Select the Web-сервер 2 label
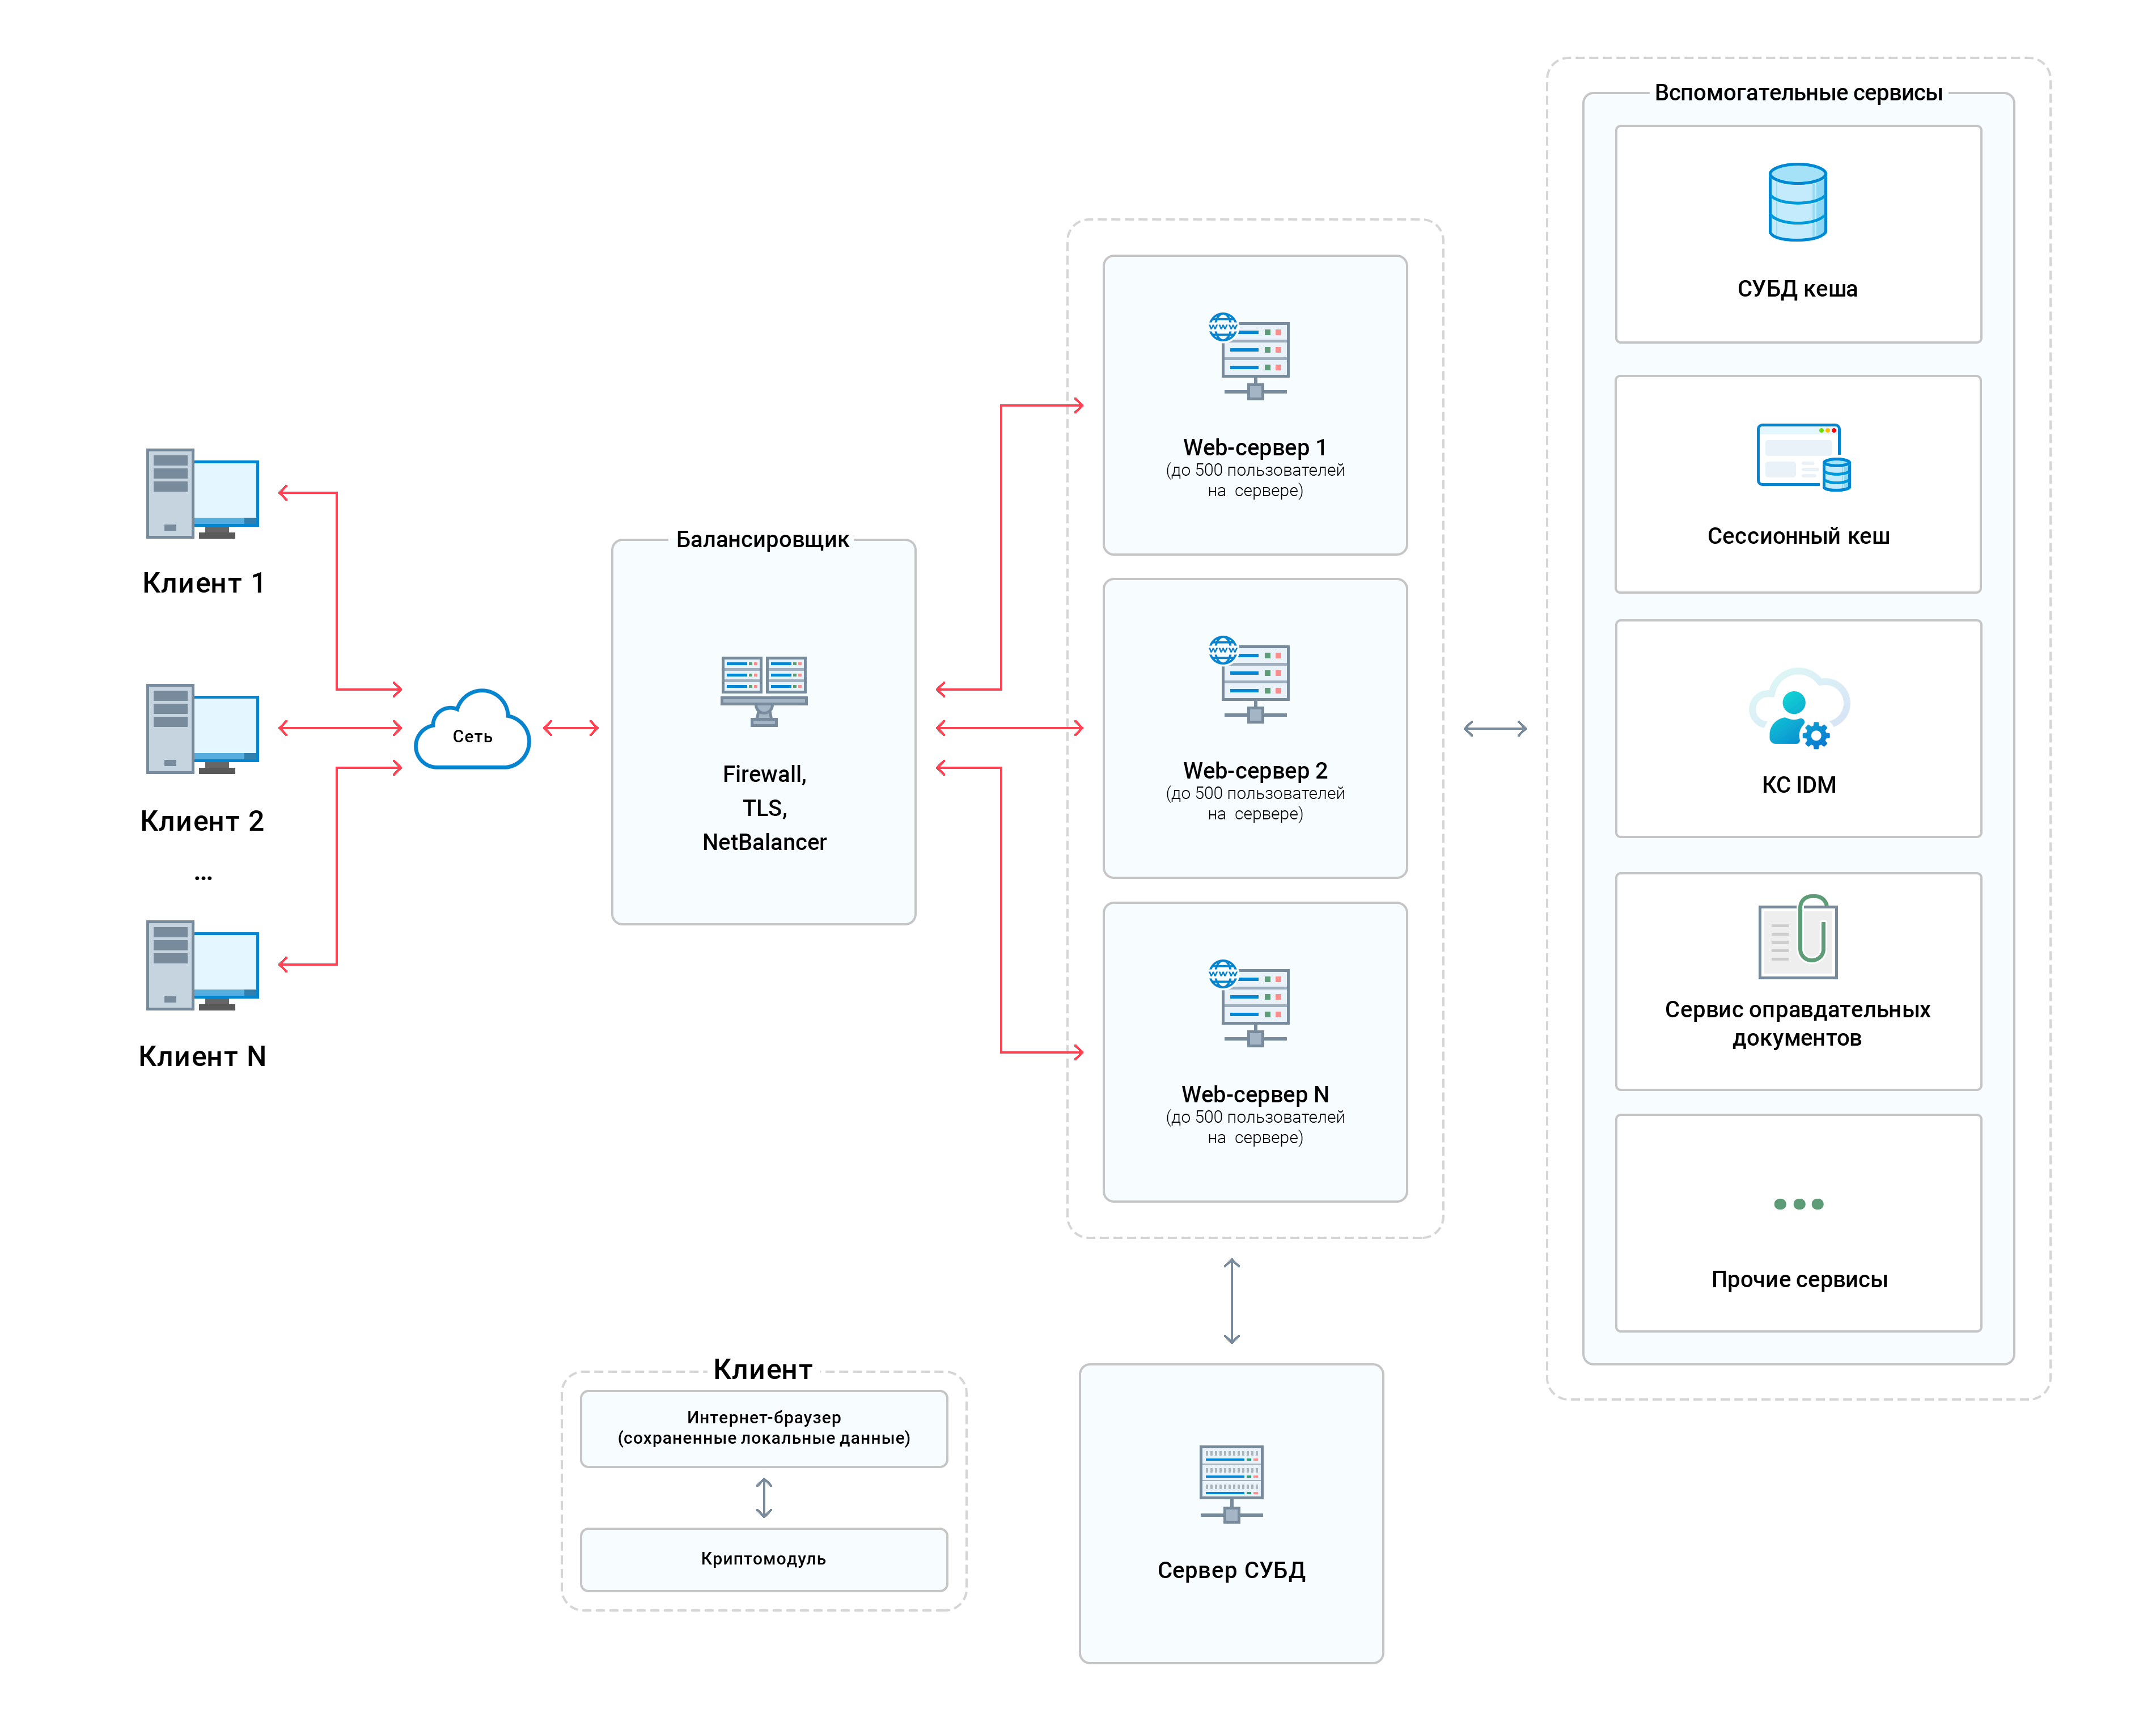The width and height of the screenshot is (2156, 1721). point(1255,771)
